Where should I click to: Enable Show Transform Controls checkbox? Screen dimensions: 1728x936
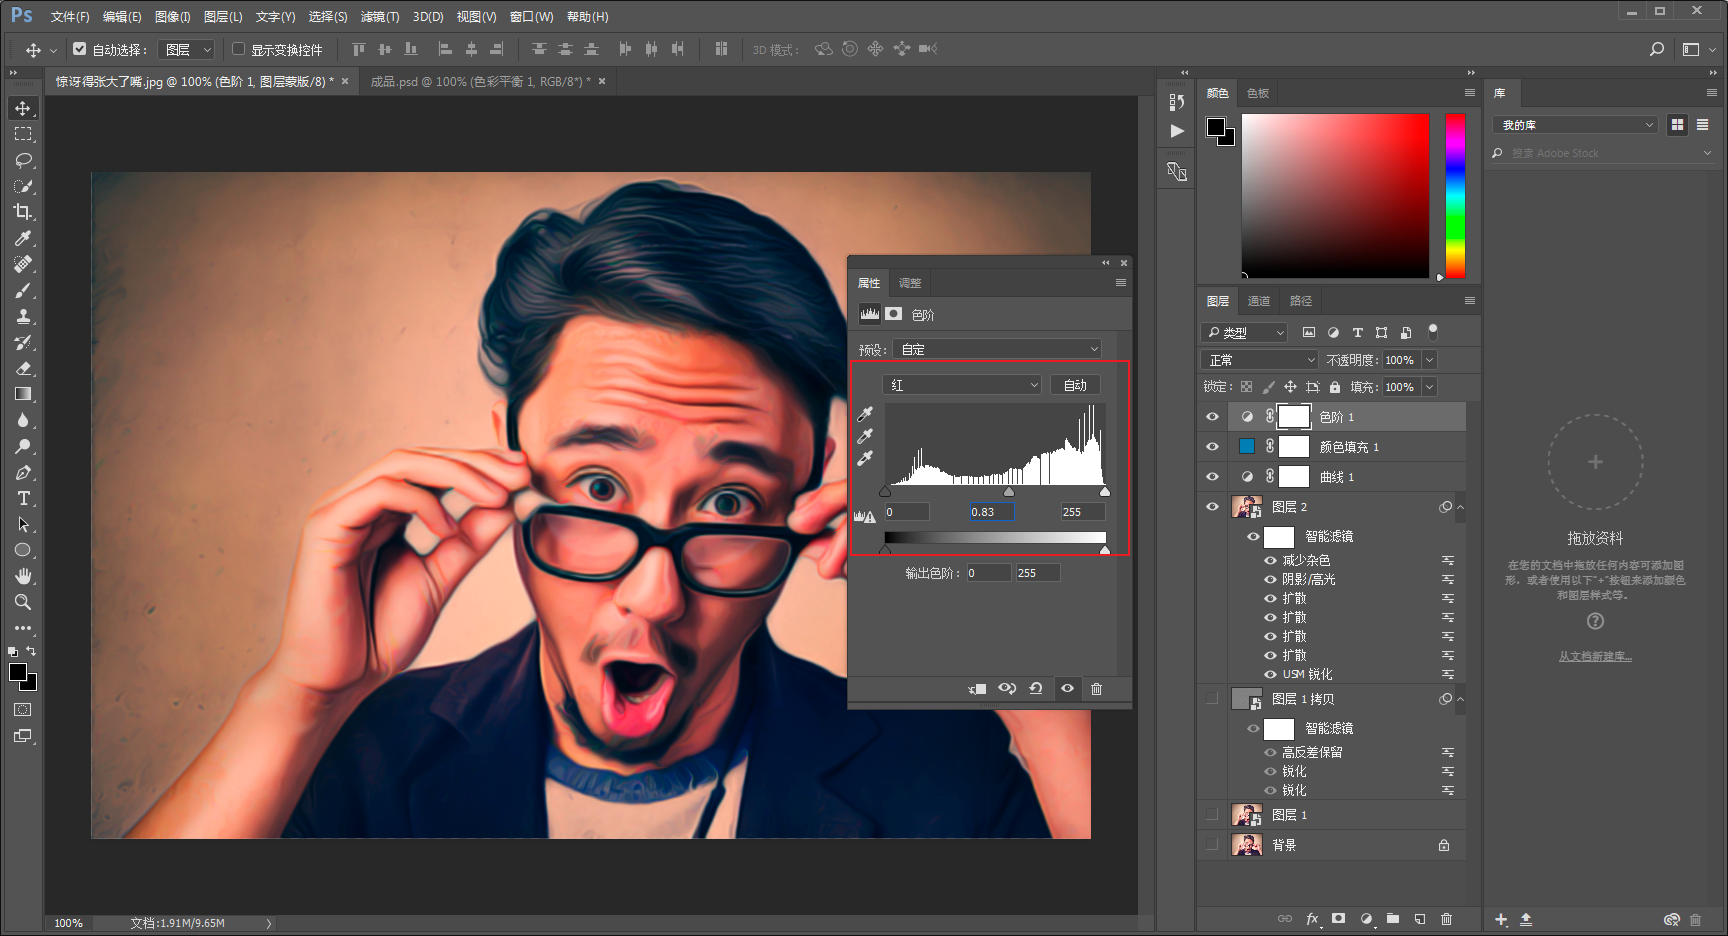tap(238, 49)
